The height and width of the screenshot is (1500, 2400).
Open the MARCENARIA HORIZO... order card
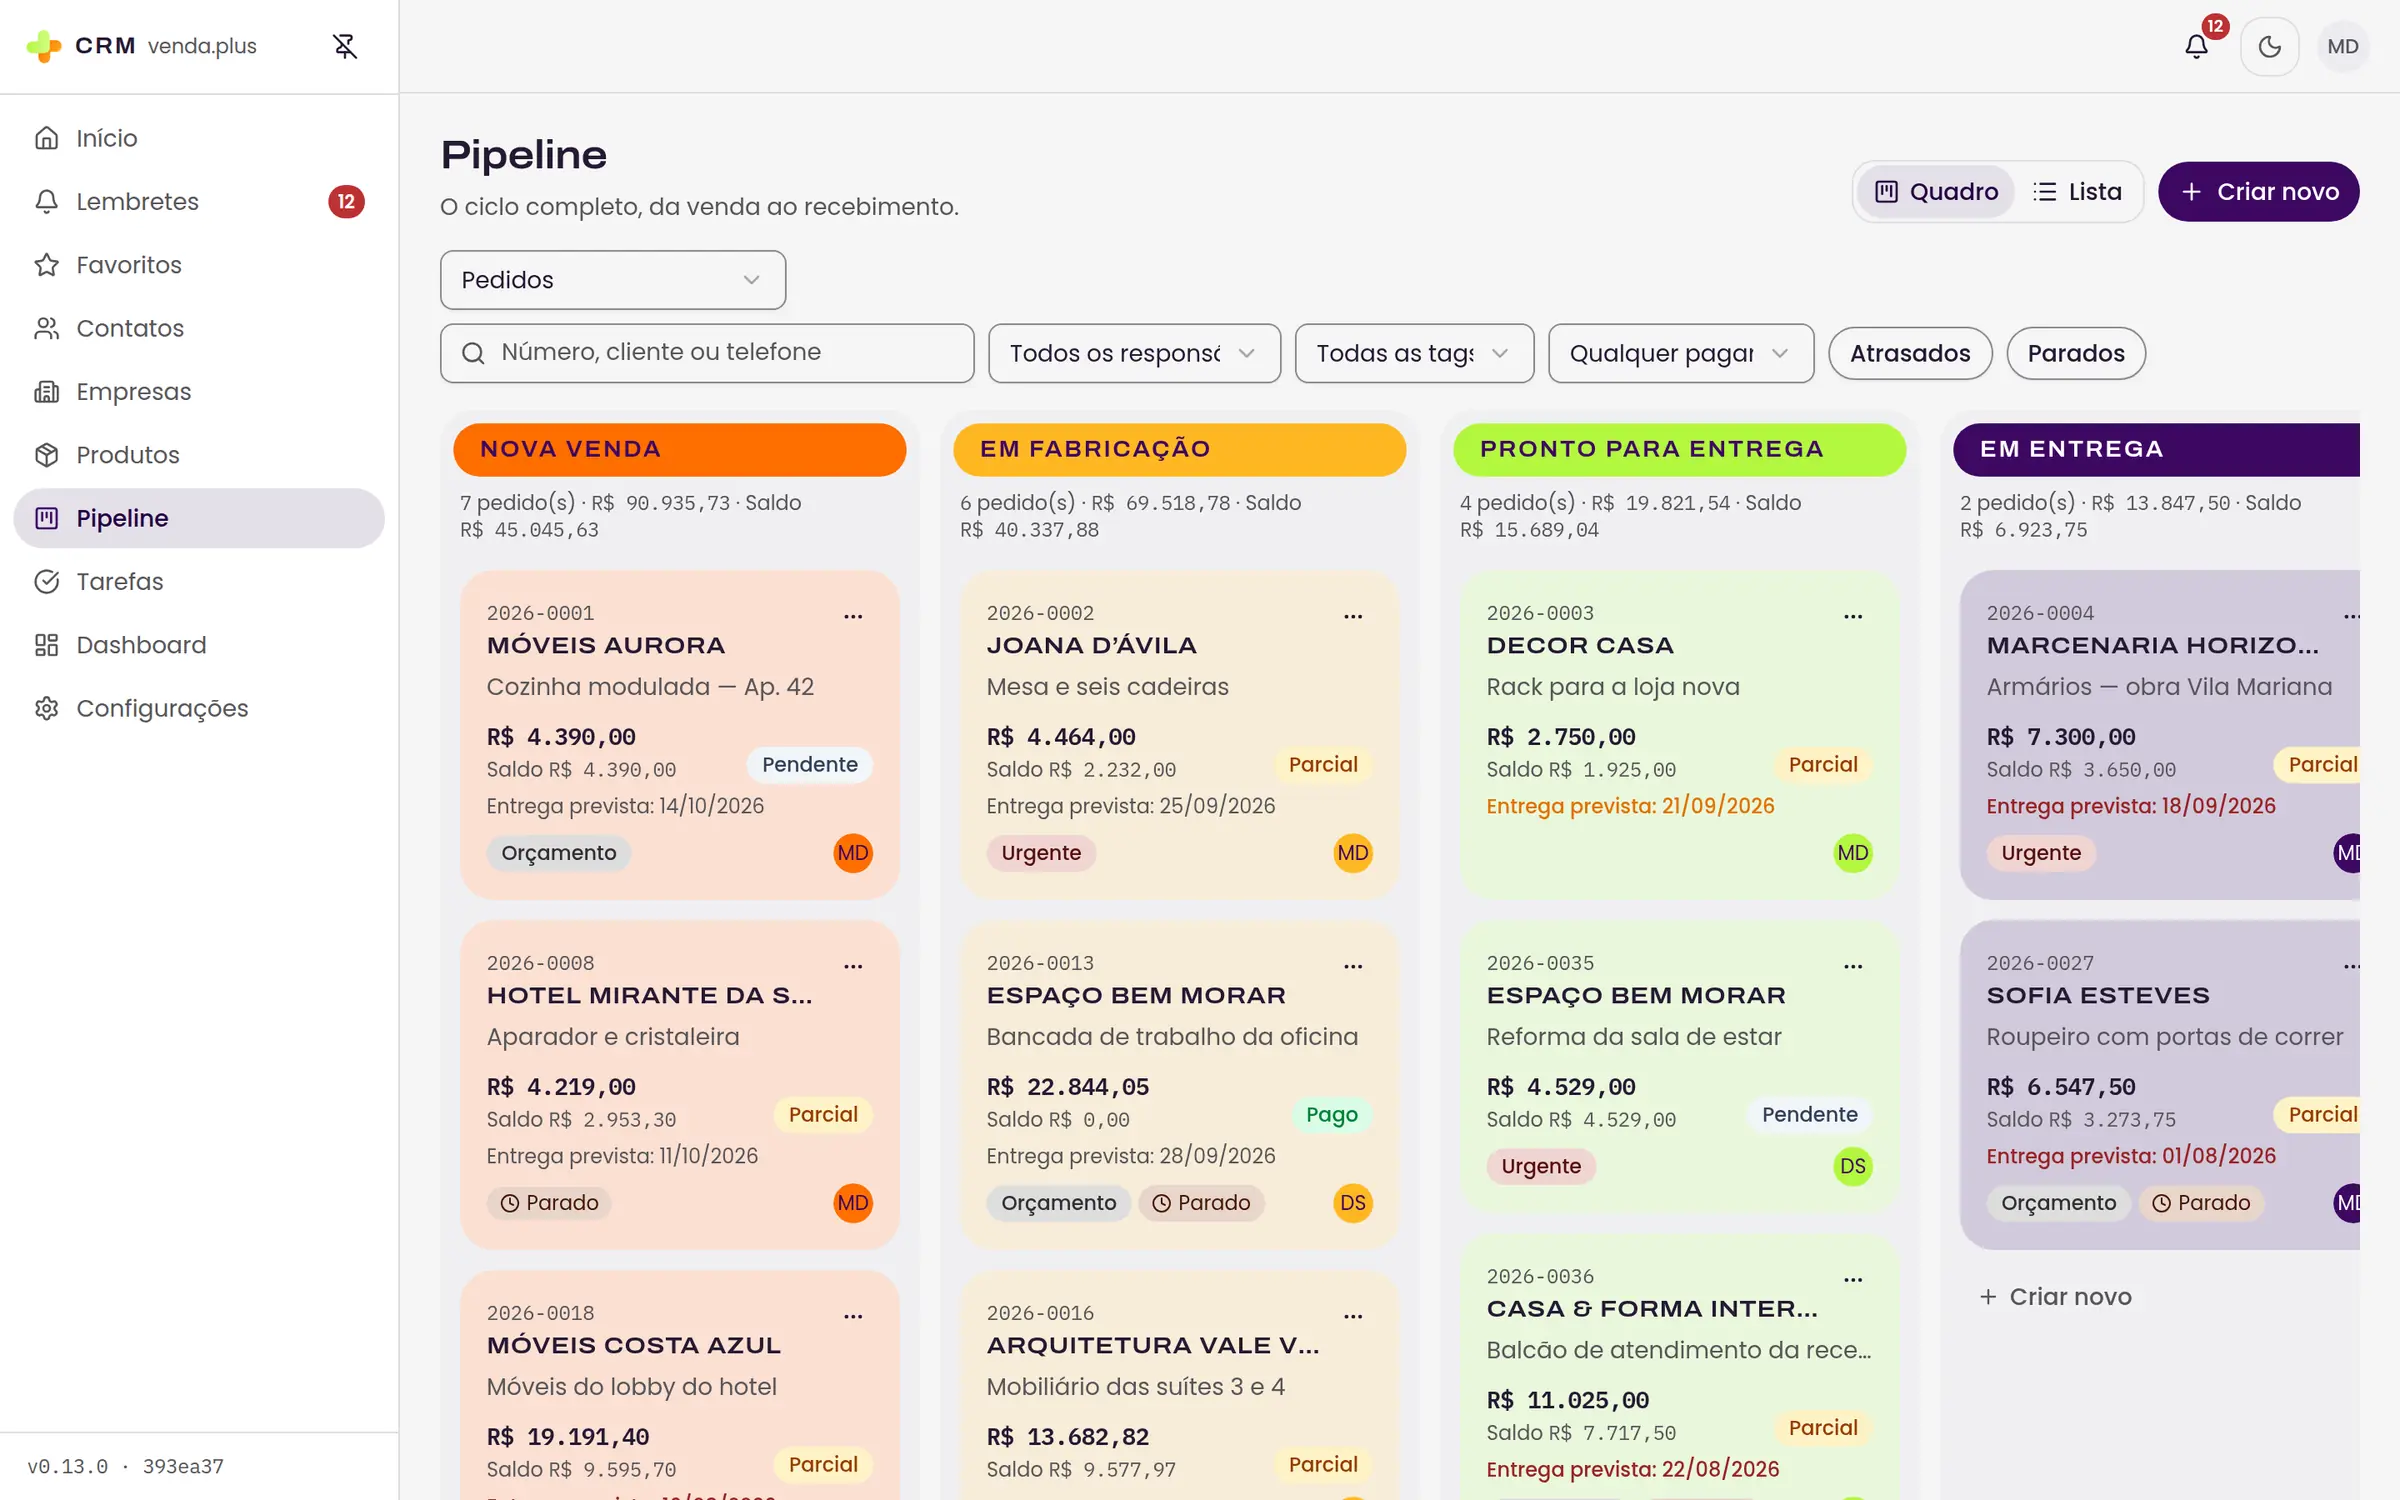coord(2160,735)
